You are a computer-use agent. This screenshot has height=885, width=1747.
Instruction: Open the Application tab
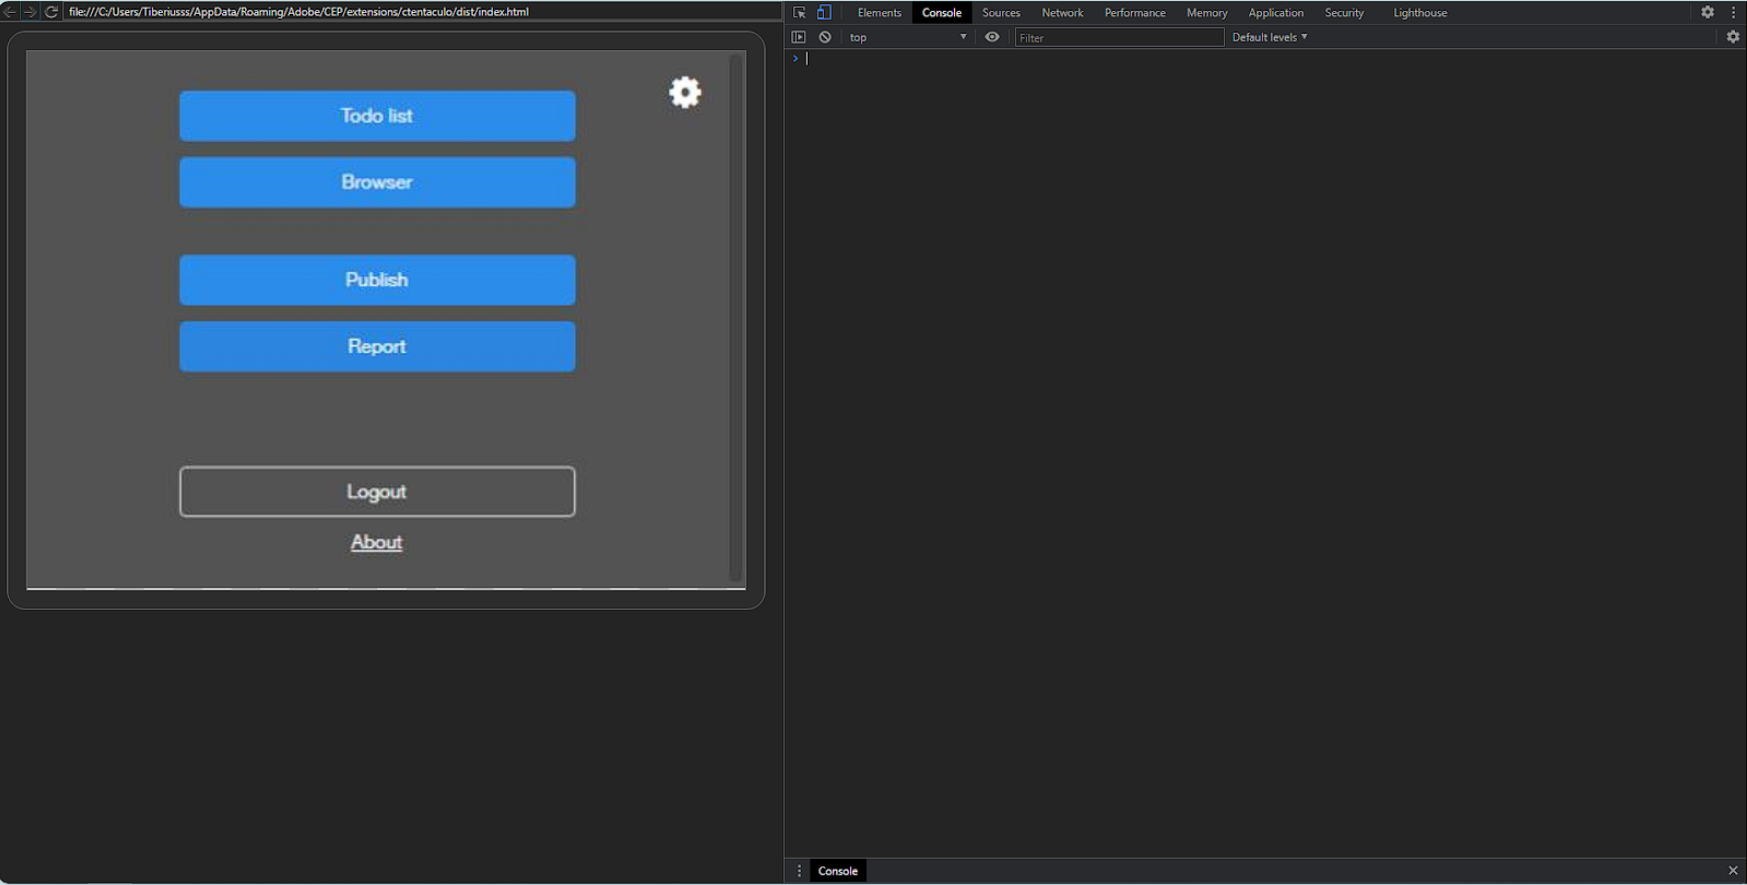[1276, 13]
